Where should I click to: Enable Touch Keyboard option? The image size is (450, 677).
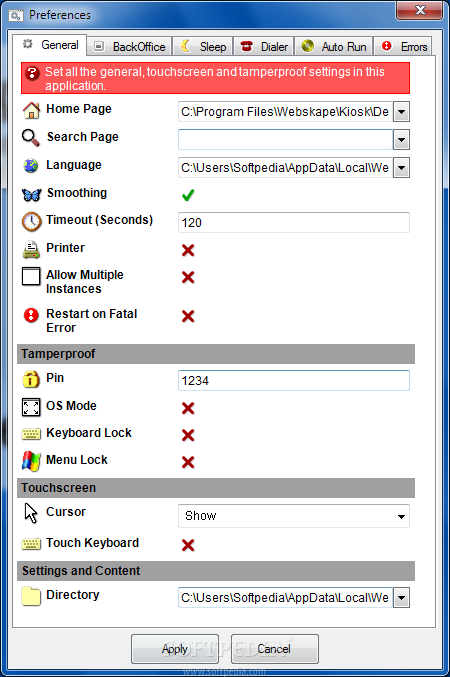[188, 545]
